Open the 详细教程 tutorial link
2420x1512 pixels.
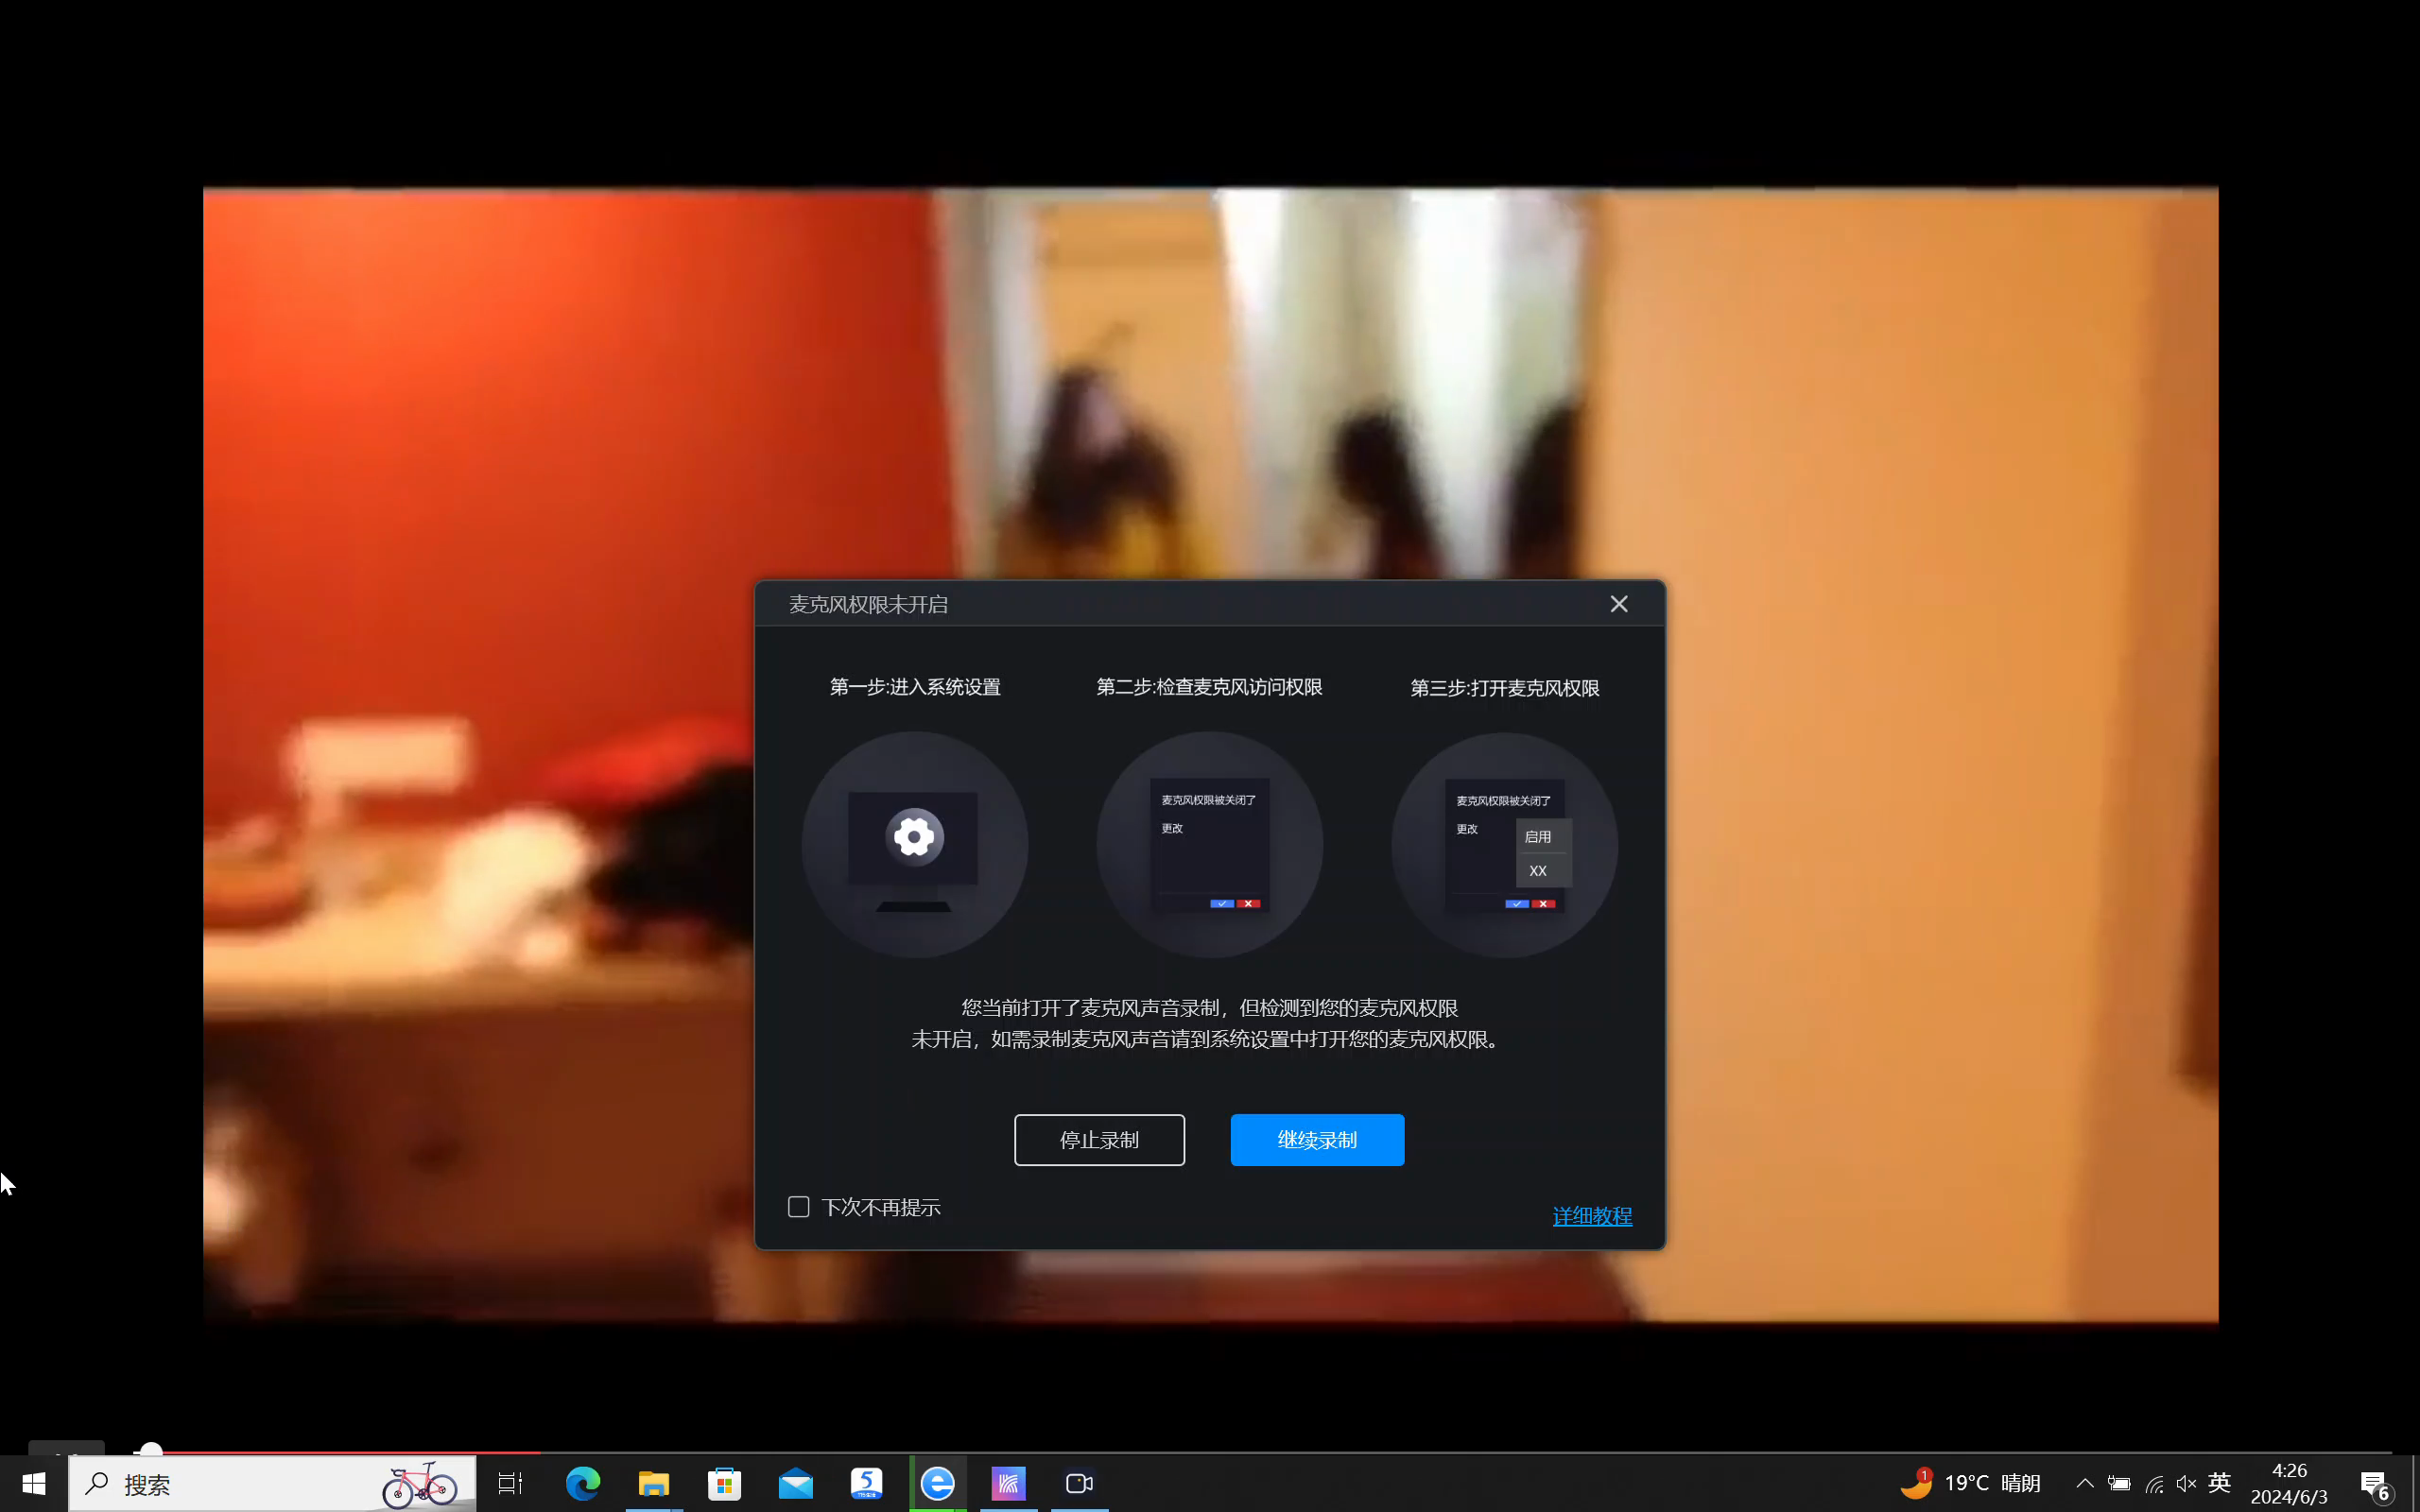point(1591,1216)
